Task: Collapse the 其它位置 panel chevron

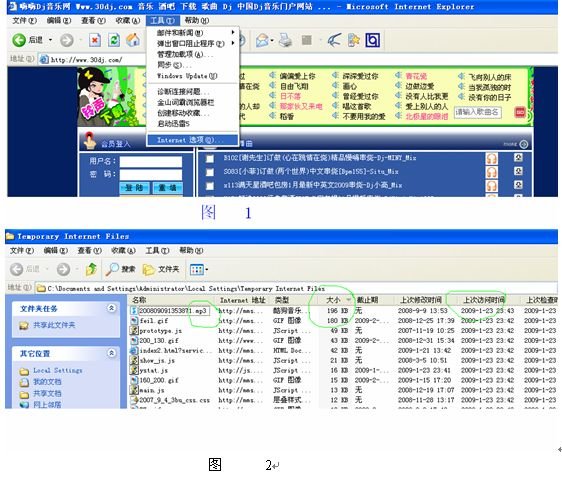Action: [111, 353]
